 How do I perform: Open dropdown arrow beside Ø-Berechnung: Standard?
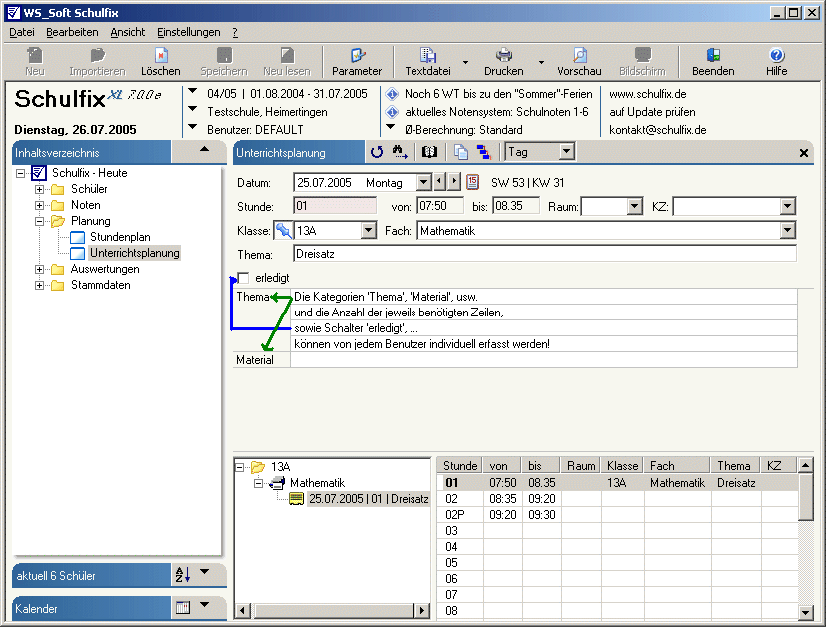point(391,127)
